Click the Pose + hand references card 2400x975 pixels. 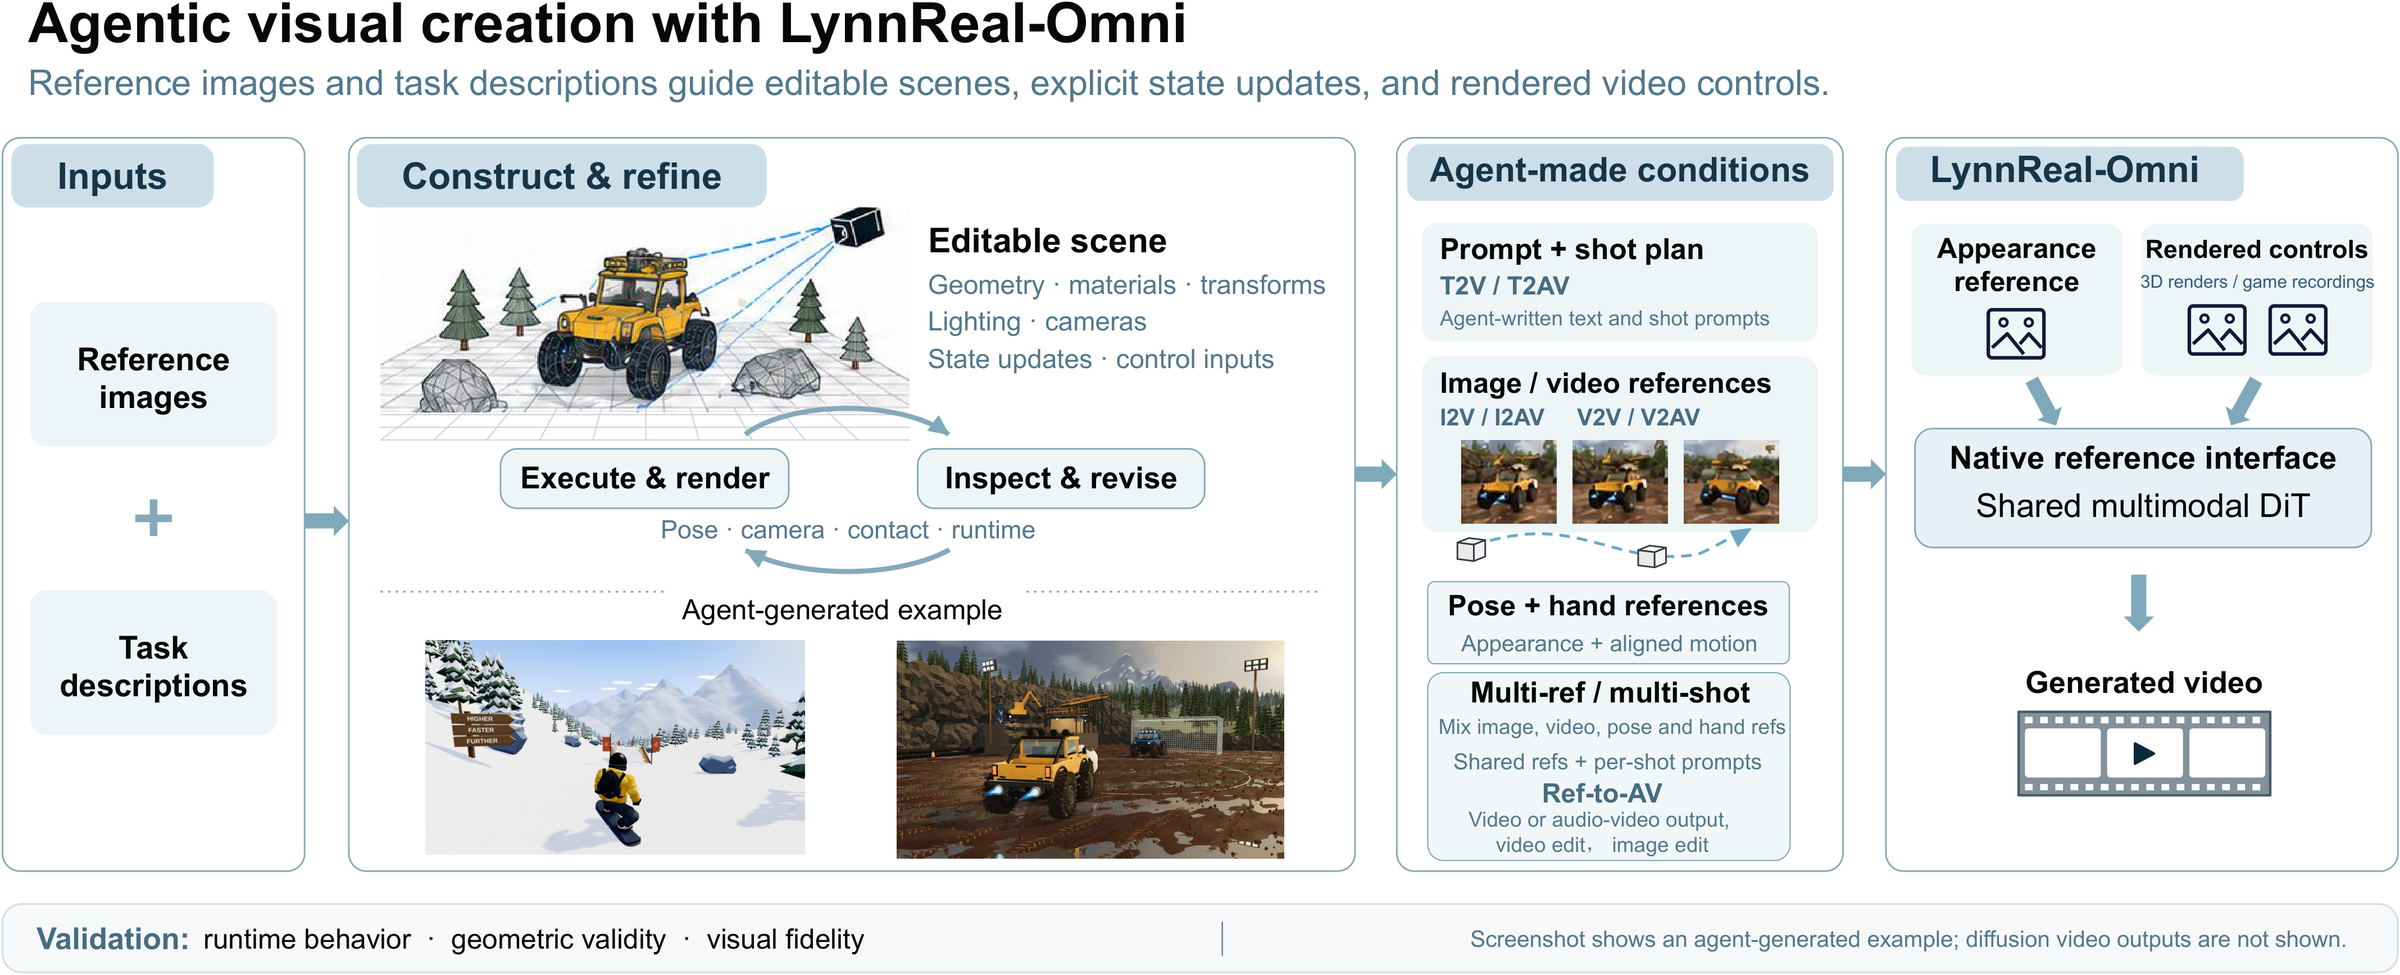(1608, 623)
